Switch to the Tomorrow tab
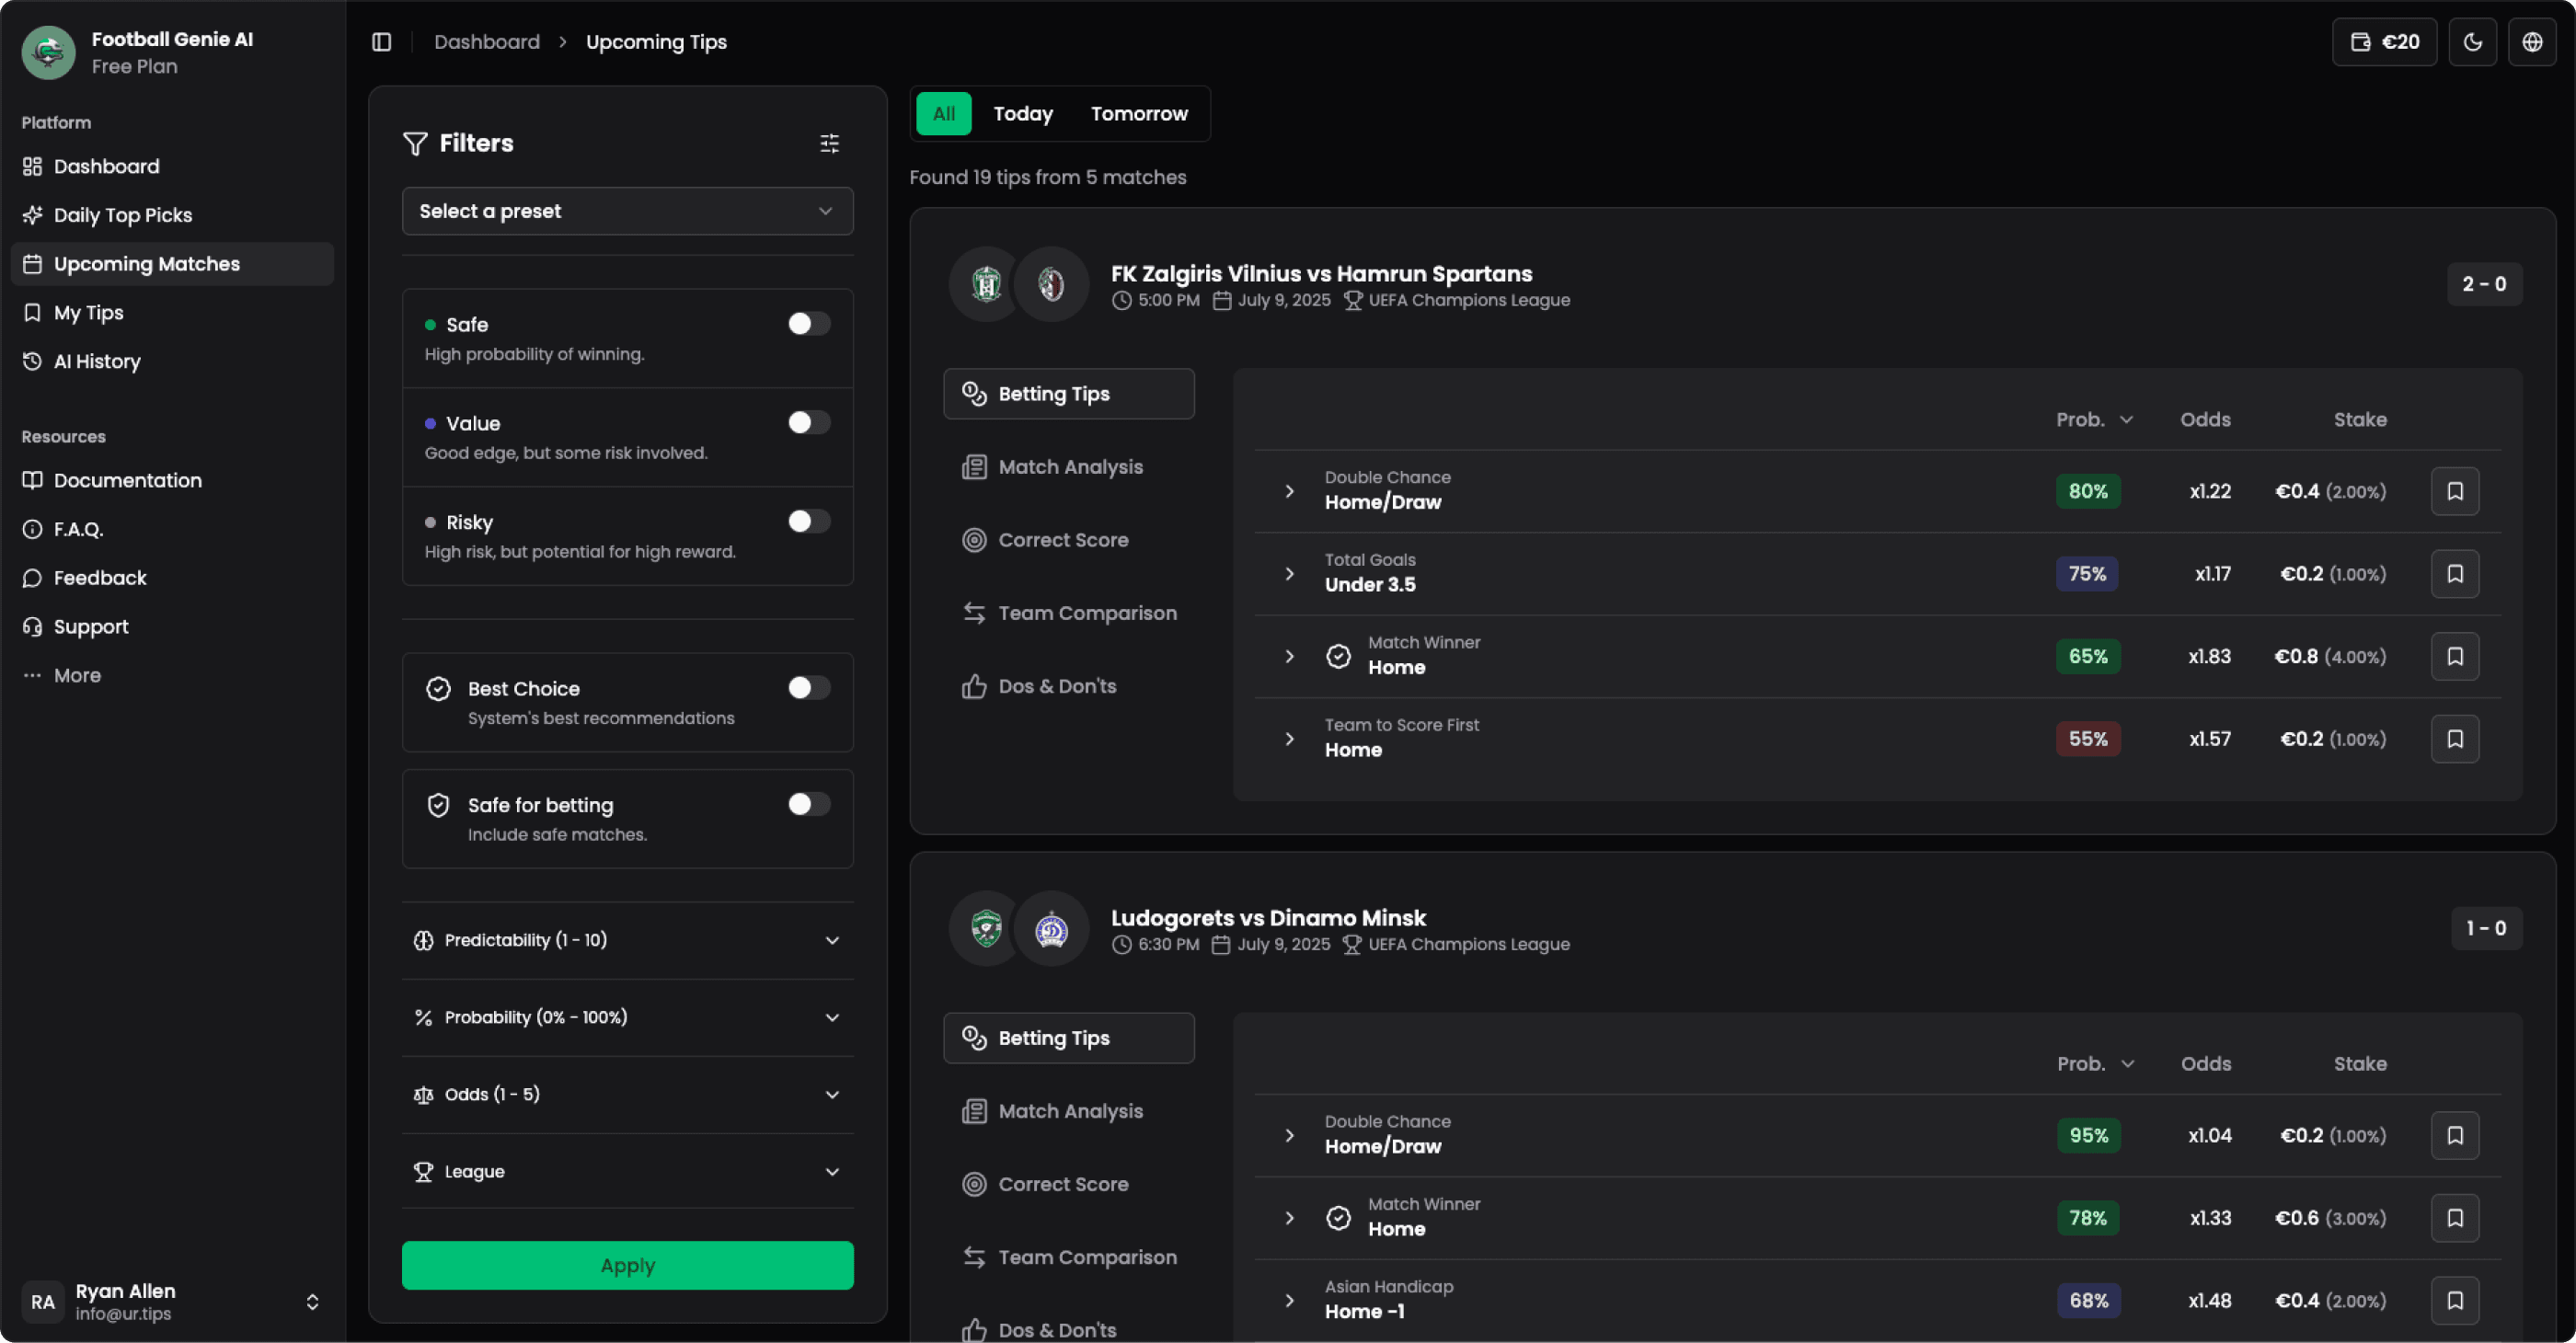The height and width of the screenshot is (1343, 2576). [1138, 114]
